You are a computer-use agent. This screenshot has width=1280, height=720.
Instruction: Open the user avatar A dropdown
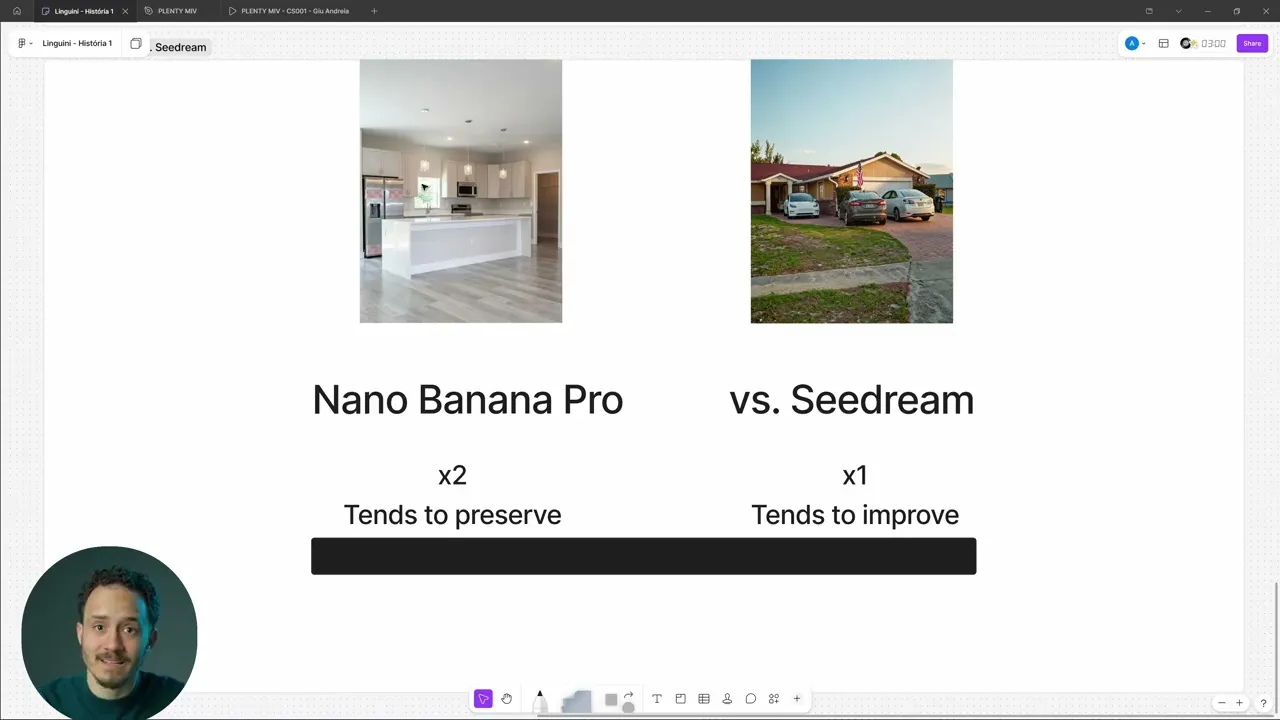click(x=1135, y=43)
